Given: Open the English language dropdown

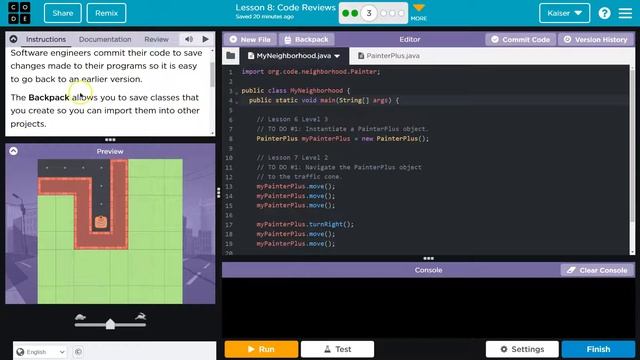Looking at the screenshot, I should click(x=41, y=351).
